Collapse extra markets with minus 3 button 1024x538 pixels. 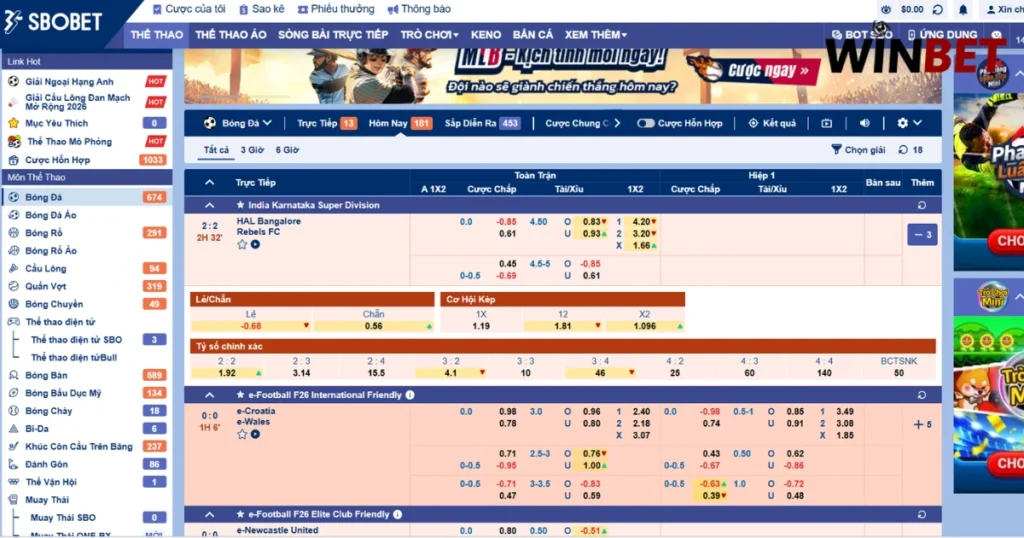coord(922,234)
